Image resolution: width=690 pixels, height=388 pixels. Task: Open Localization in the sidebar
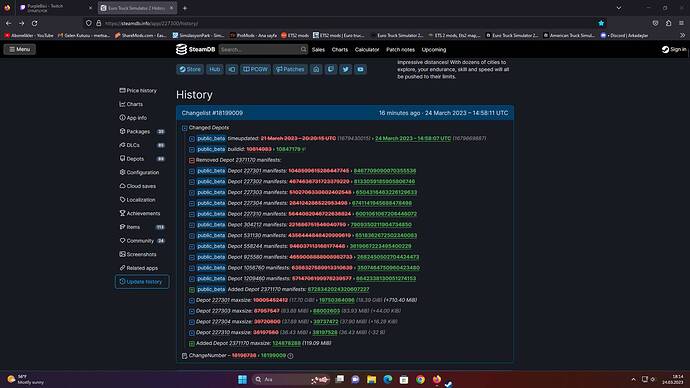pos(138,200)
